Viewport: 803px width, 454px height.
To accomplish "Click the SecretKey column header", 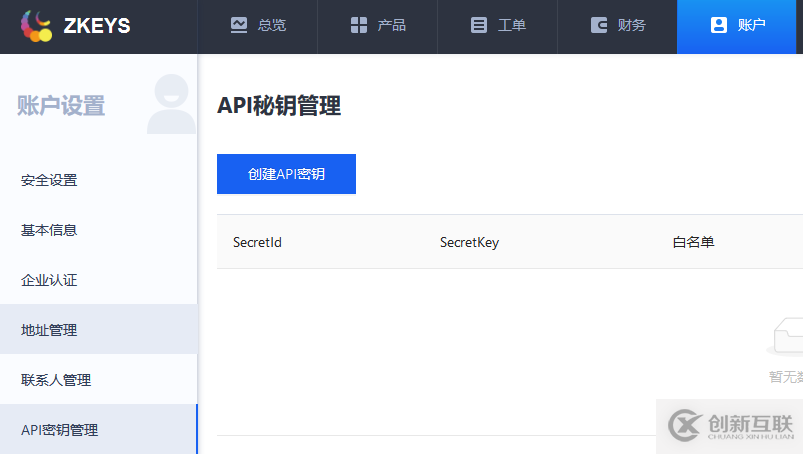I will (x=469, y=242).
